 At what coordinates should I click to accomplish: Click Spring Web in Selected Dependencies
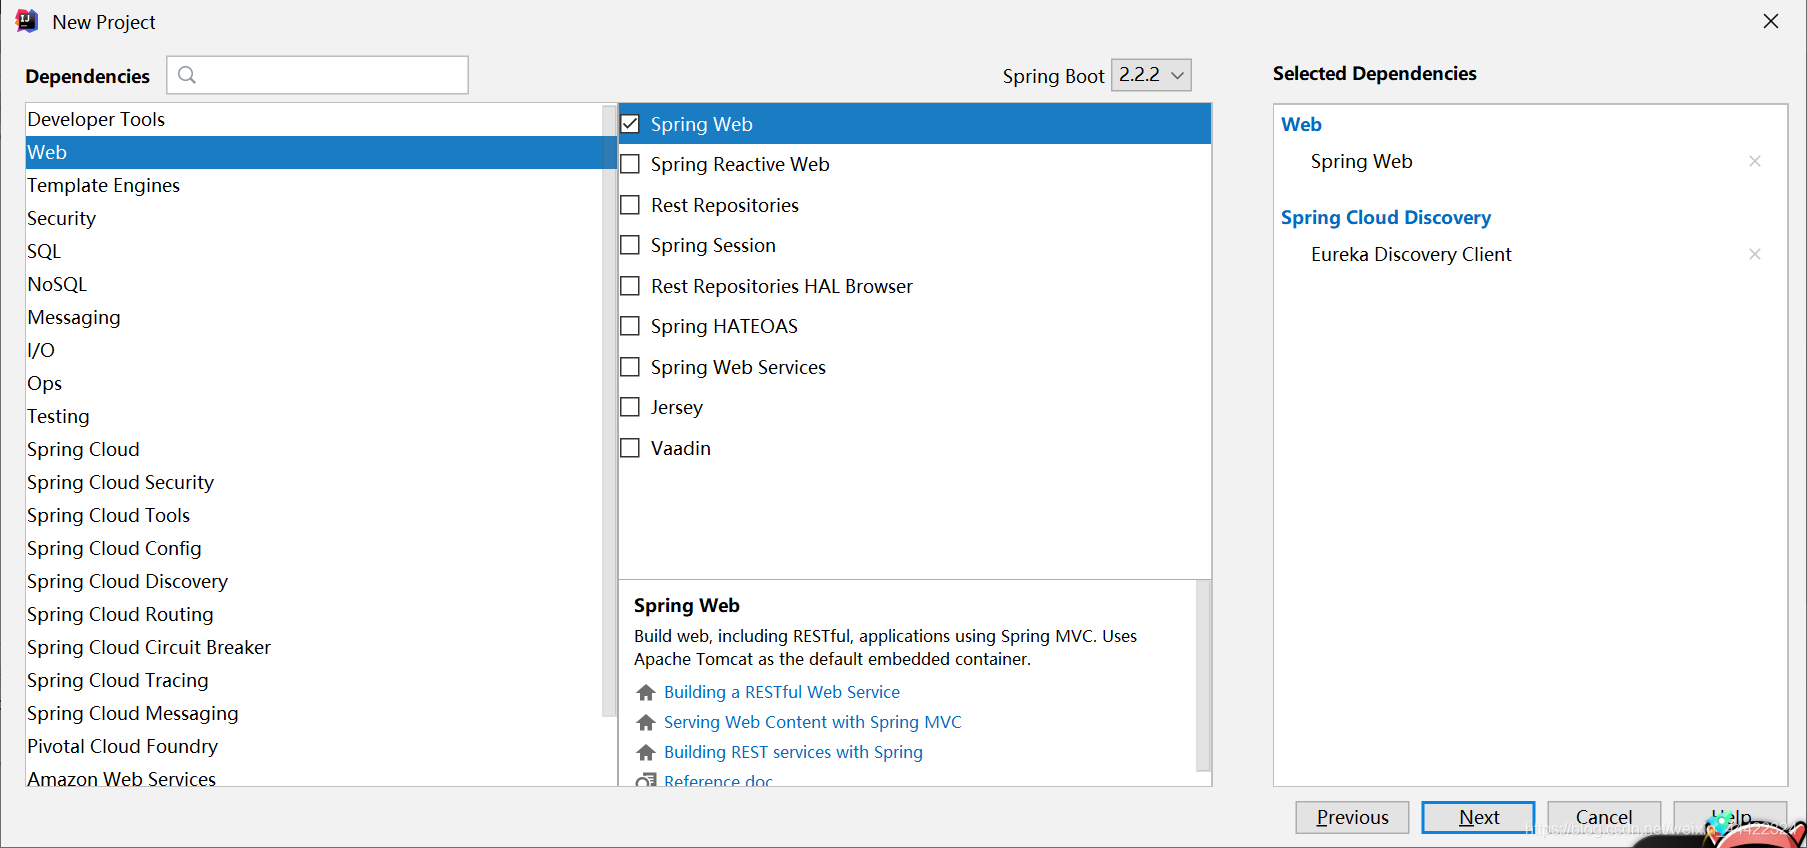[1361, 161]
